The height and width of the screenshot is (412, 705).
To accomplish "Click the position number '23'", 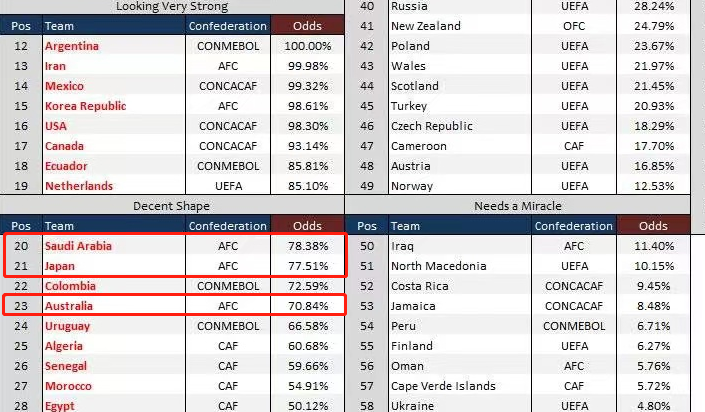I will (21, 306).
